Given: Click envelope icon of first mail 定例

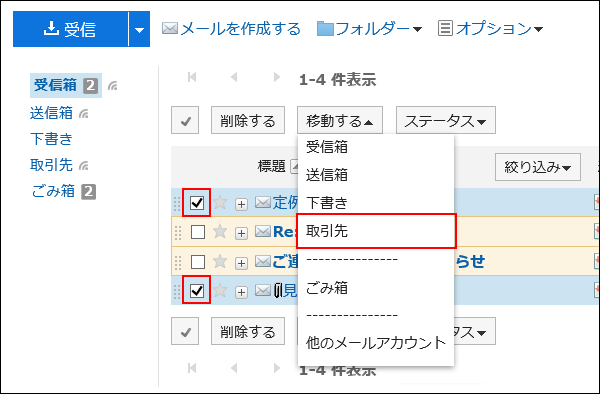Looking at the screenshot, I should (x=263, y=202).
